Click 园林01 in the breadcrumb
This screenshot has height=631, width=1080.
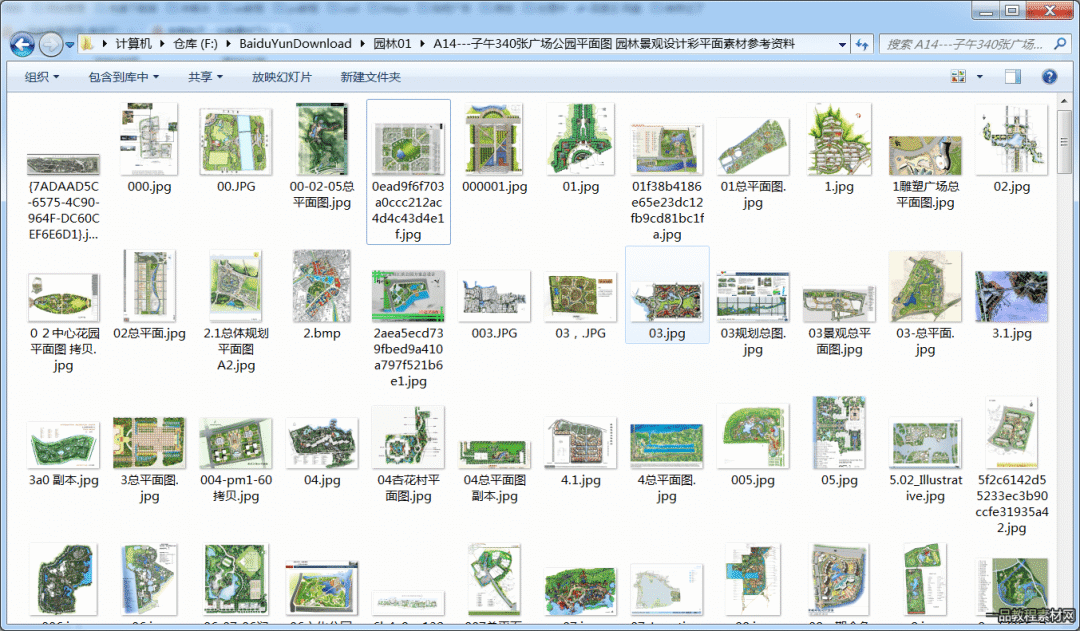(x=392, y=43)
